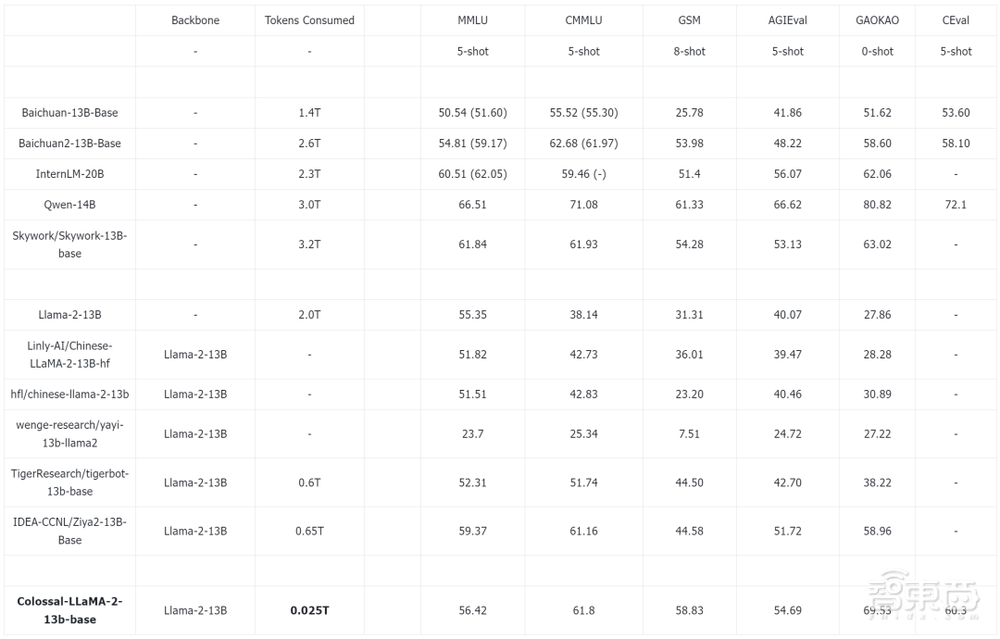Select the Linly-AI/Chinese-LLaMA-2-13B-hf row label
This screenshot has height=639, width=1000.
coord(70,354)
